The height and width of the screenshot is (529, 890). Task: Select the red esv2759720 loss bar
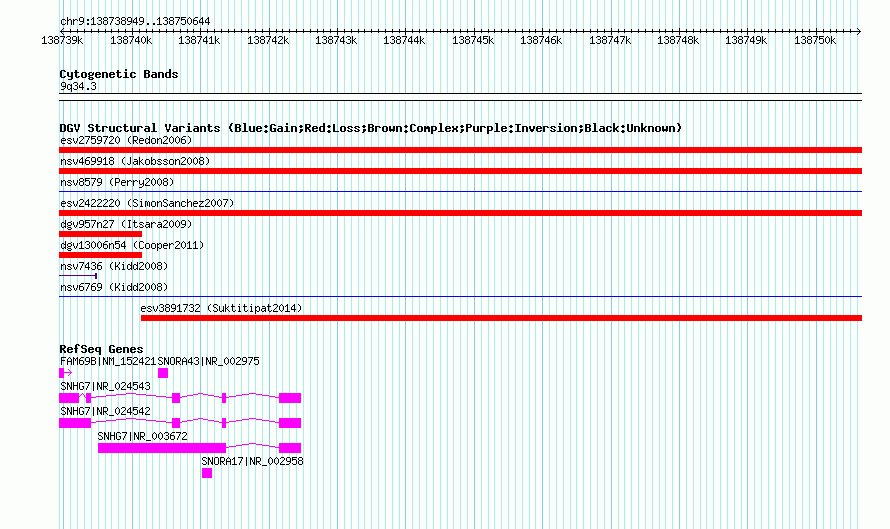point(460,150)
